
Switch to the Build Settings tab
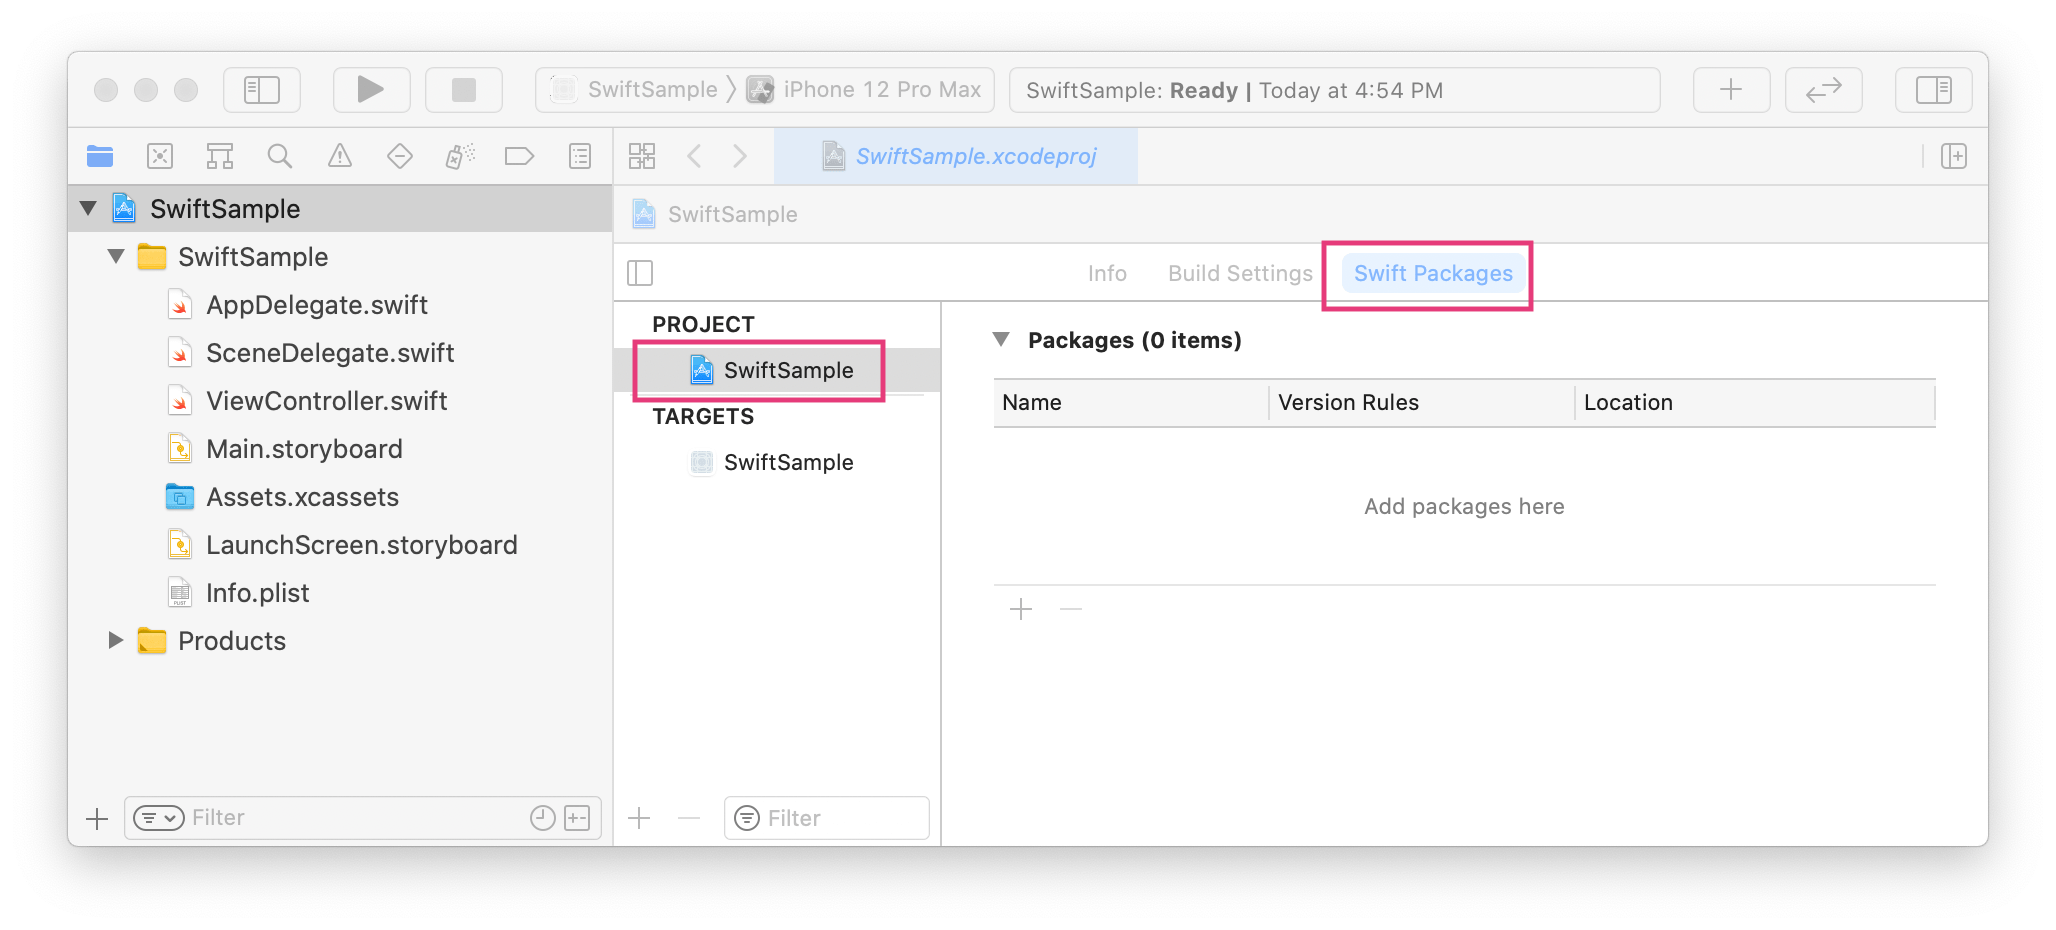[1239, 272]
